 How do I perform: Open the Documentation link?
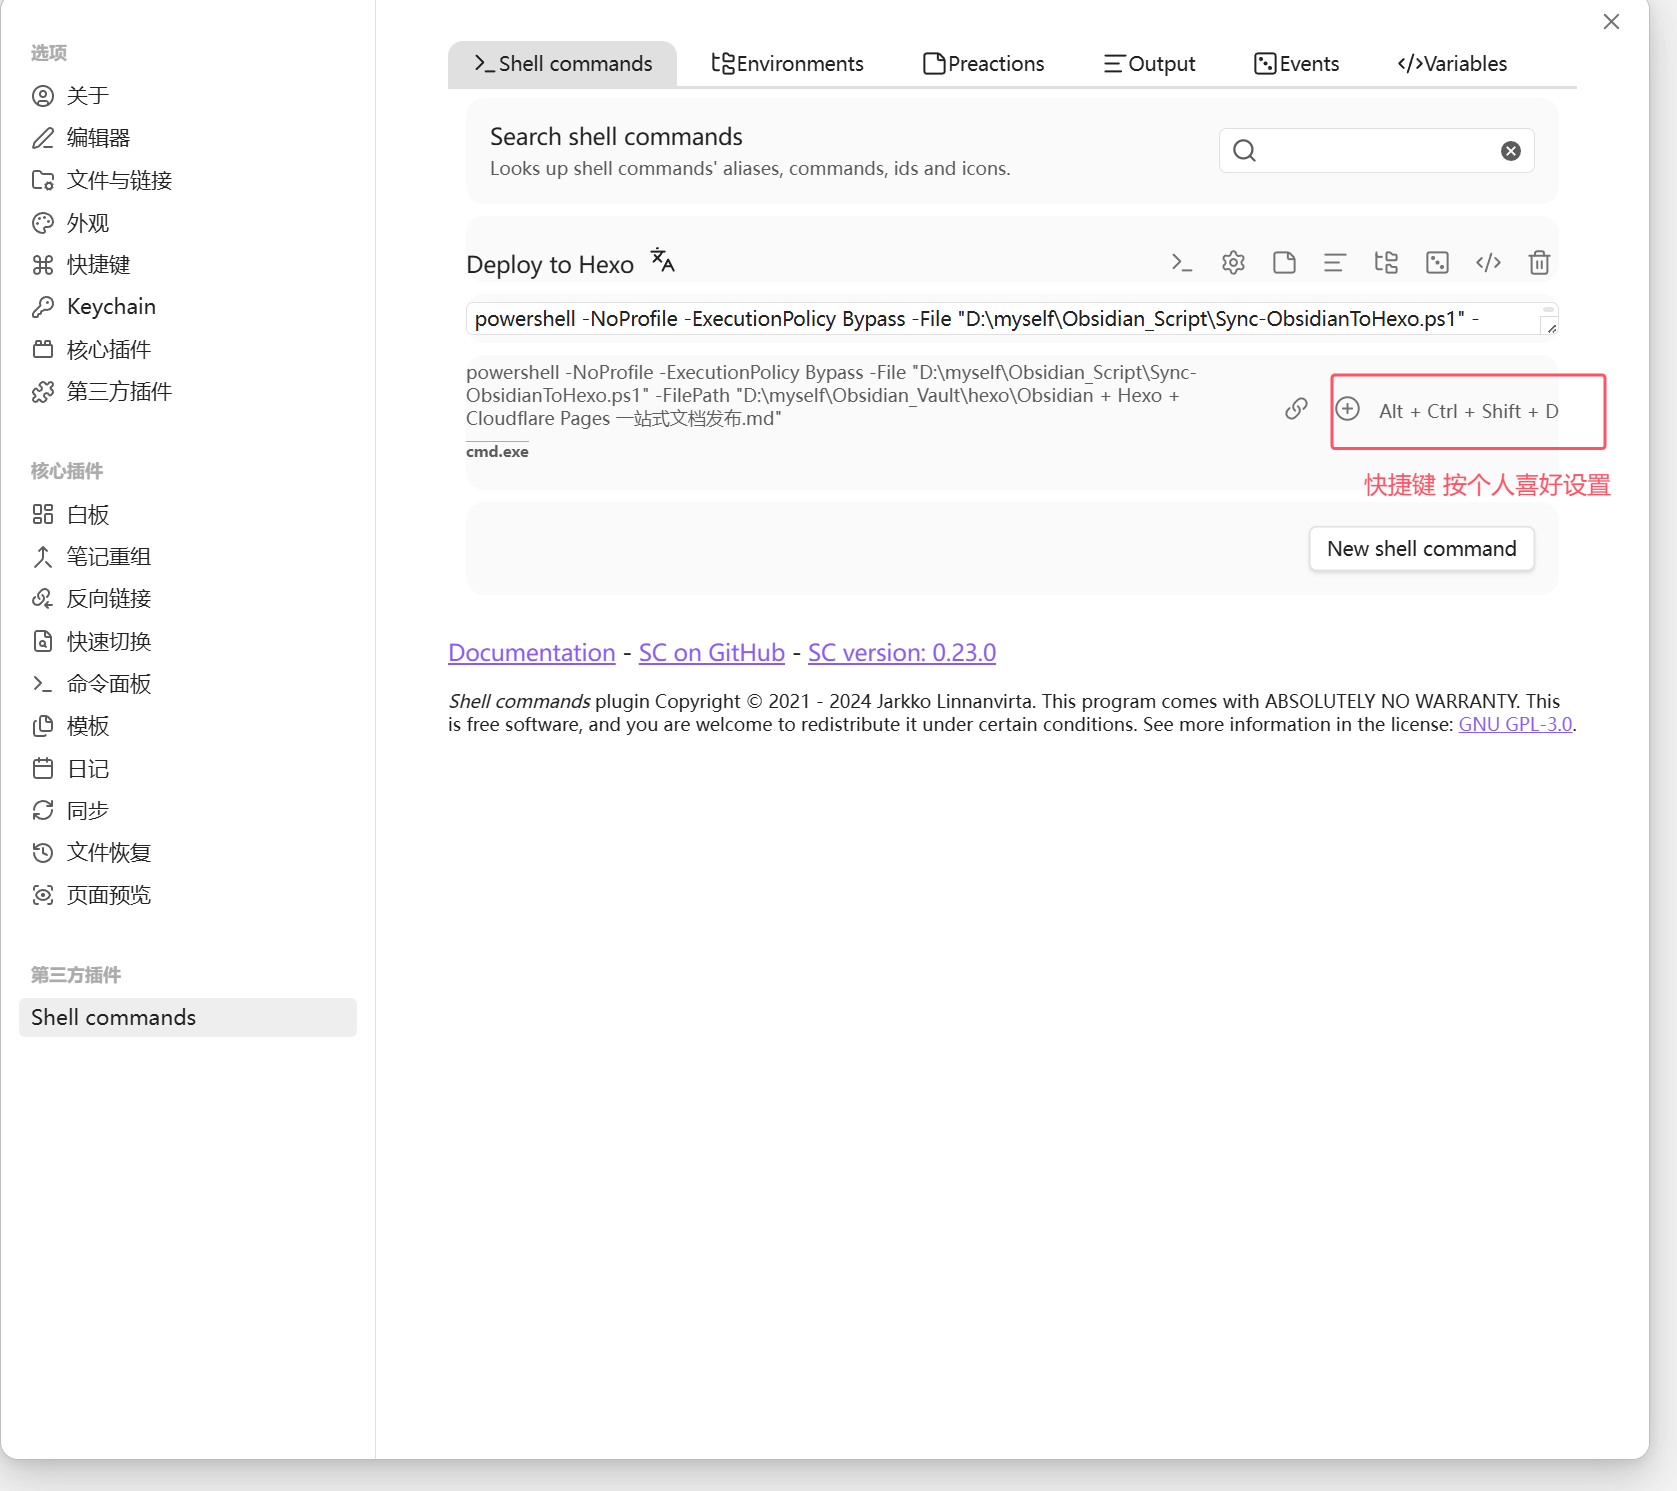pos(531,653)
